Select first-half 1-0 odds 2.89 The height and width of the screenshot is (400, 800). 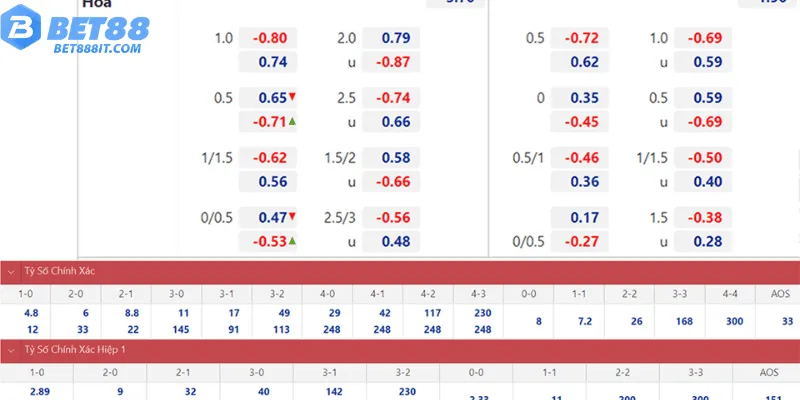(39, 392)
